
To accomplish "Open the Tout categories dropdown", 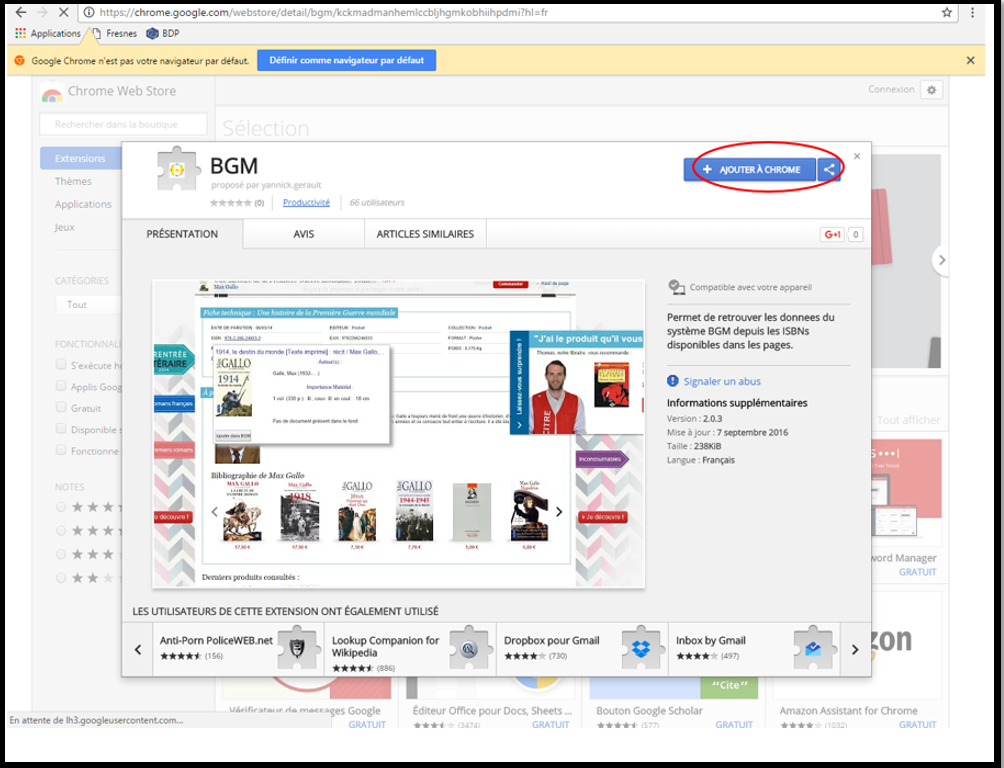I will pyautogui.click(x=88, y=305).
